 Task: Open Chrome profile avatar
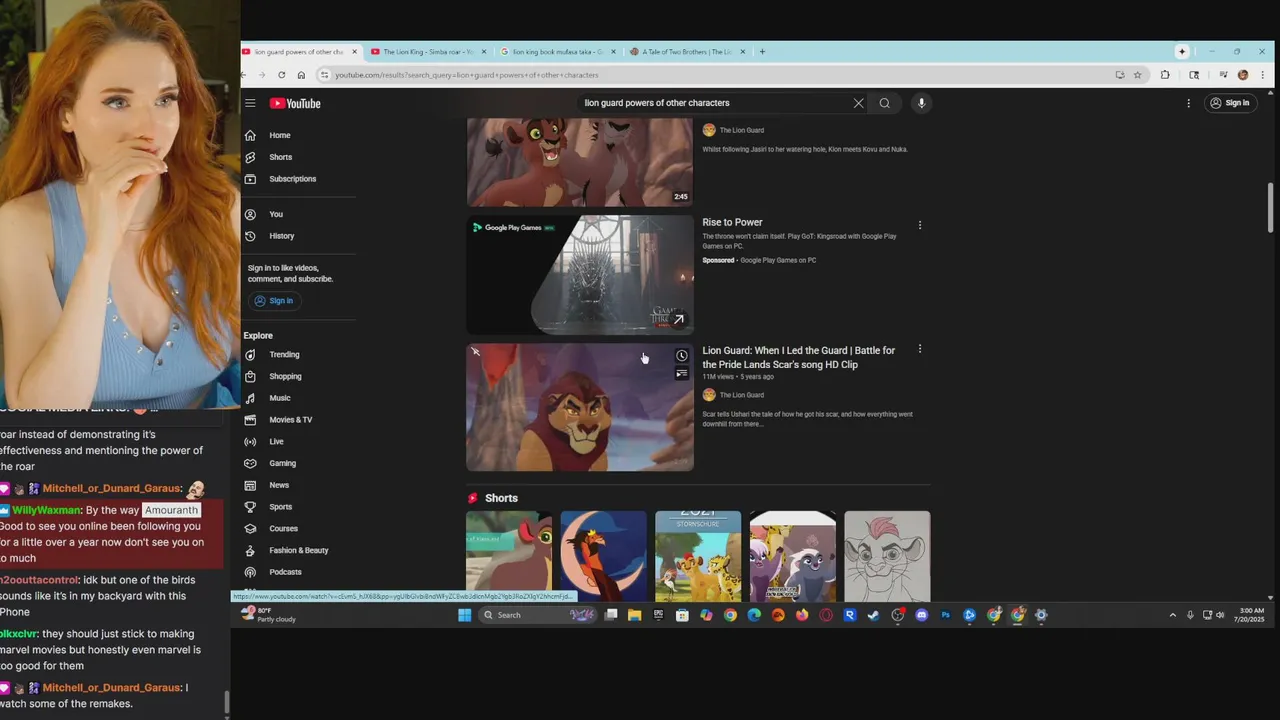(1243, 75)
